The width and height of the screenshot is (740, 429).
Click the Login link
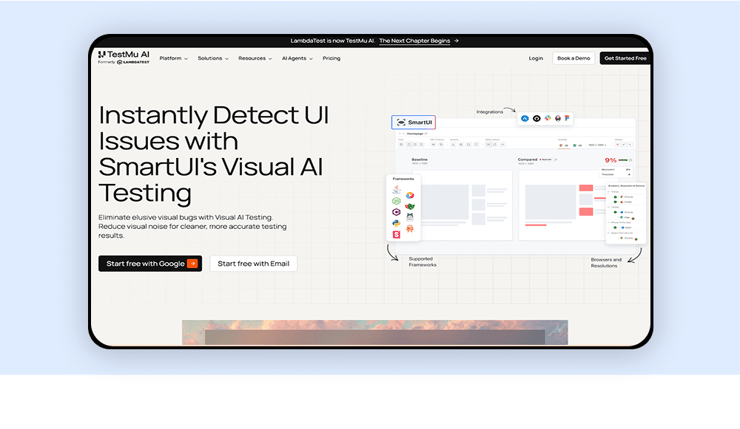(x=536, y=58)
